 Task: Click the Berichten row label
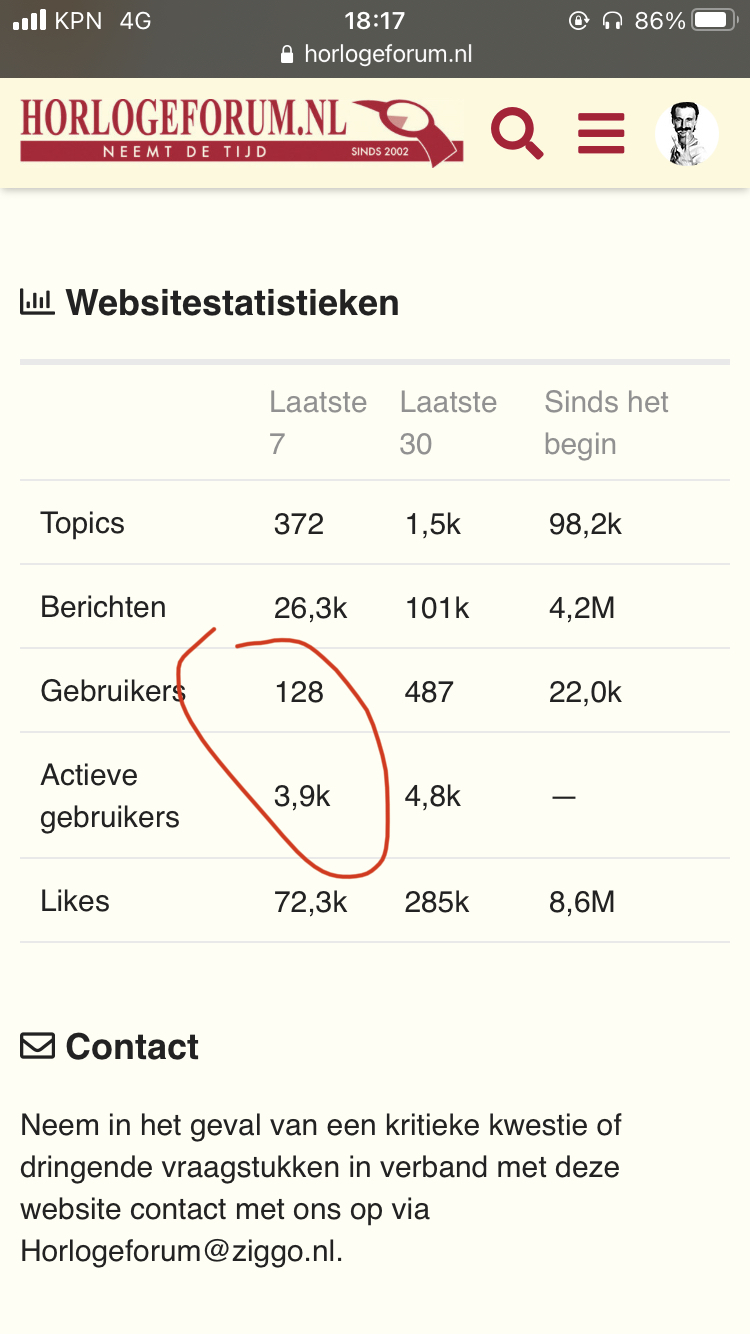(x=103, y=607)
